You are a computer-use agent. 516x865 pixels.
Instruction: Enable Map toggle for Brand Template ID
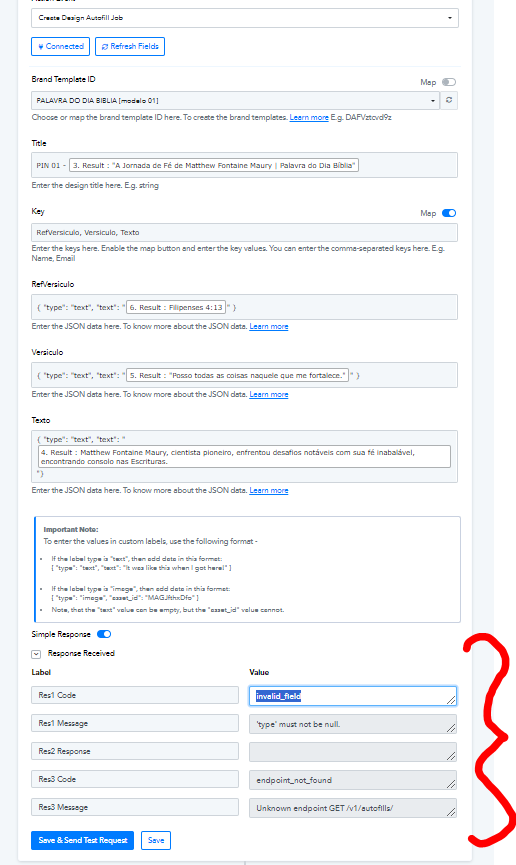coord(449,82)
